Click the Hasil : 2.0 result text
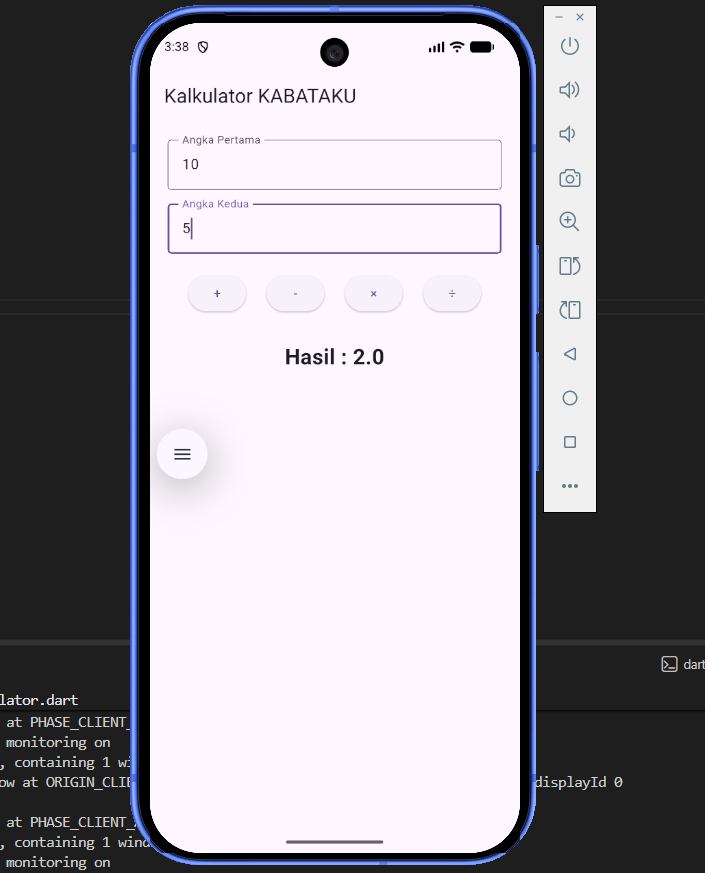The image size is (705, 873). coord(334,357)
